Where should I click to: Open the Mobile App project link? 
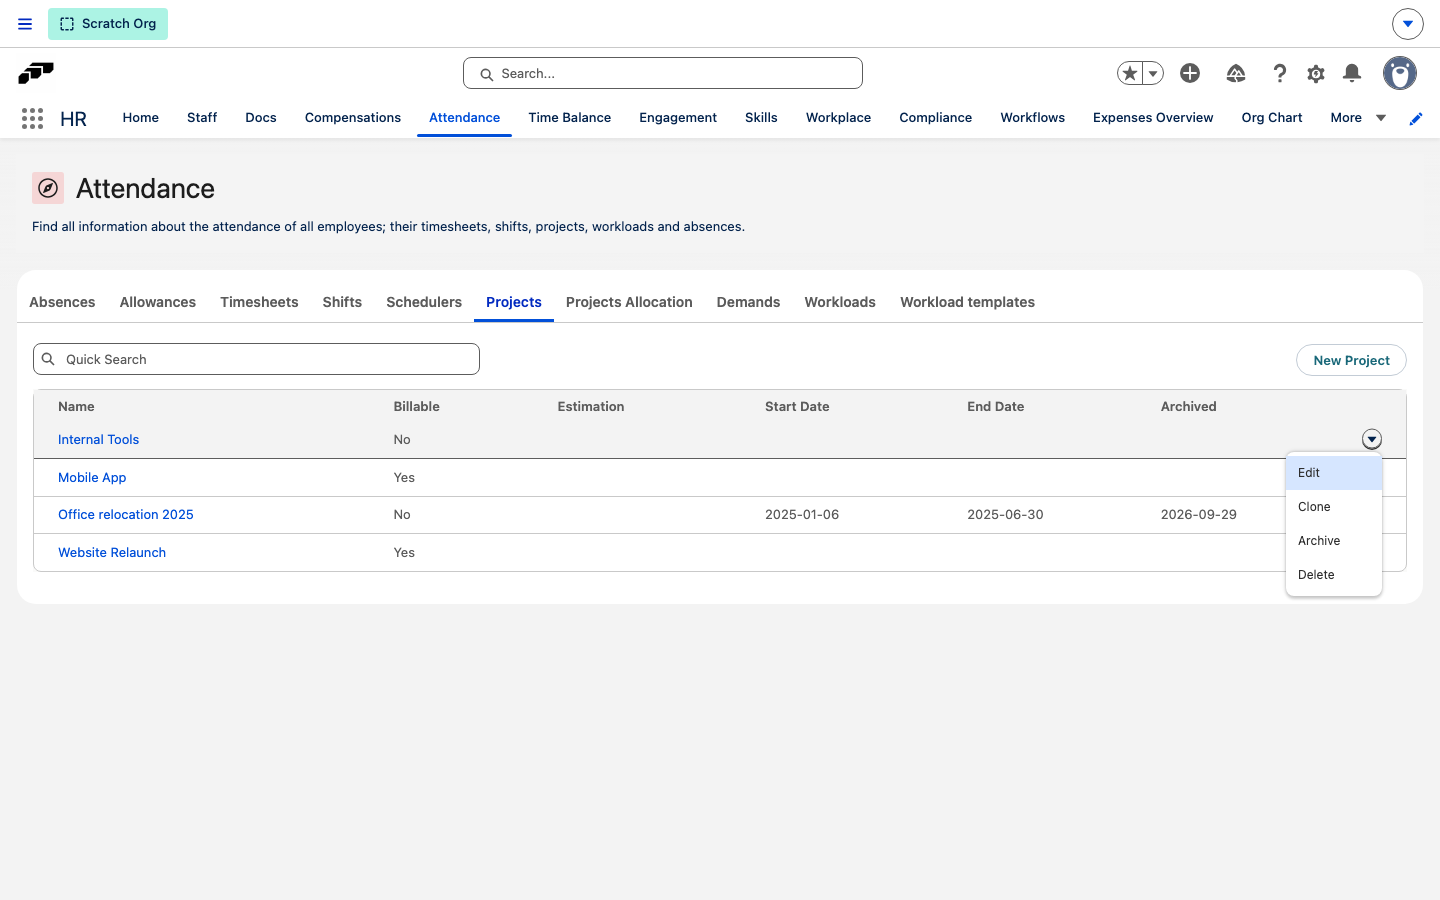pyautogui.click(x=92, y=478)
